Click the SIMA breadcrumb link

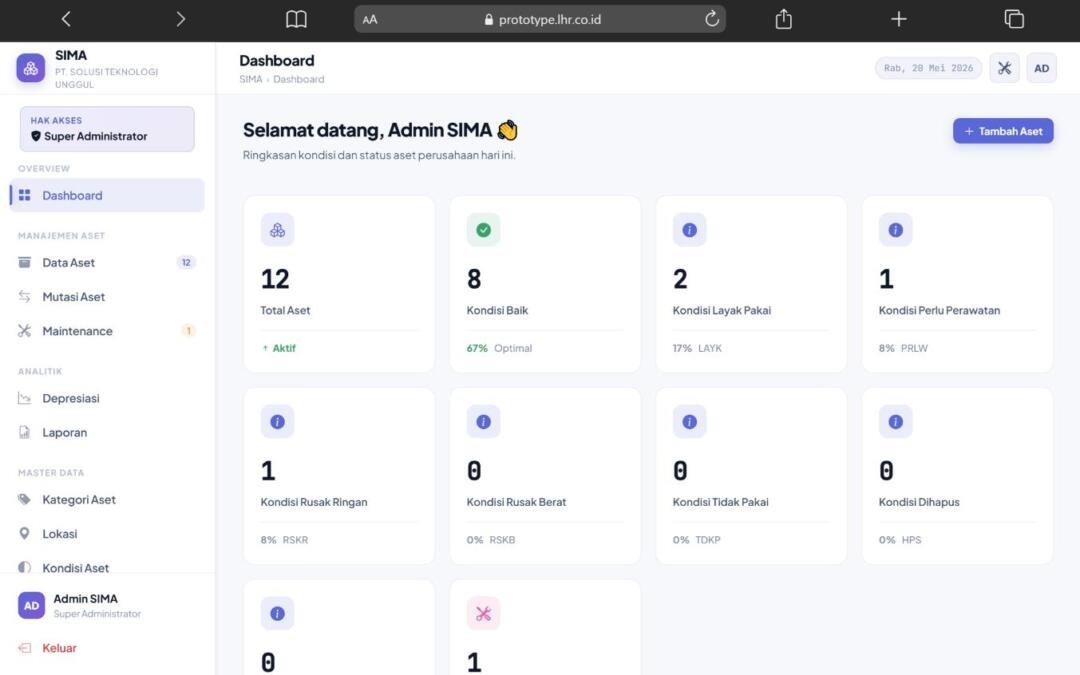(251, 79)
